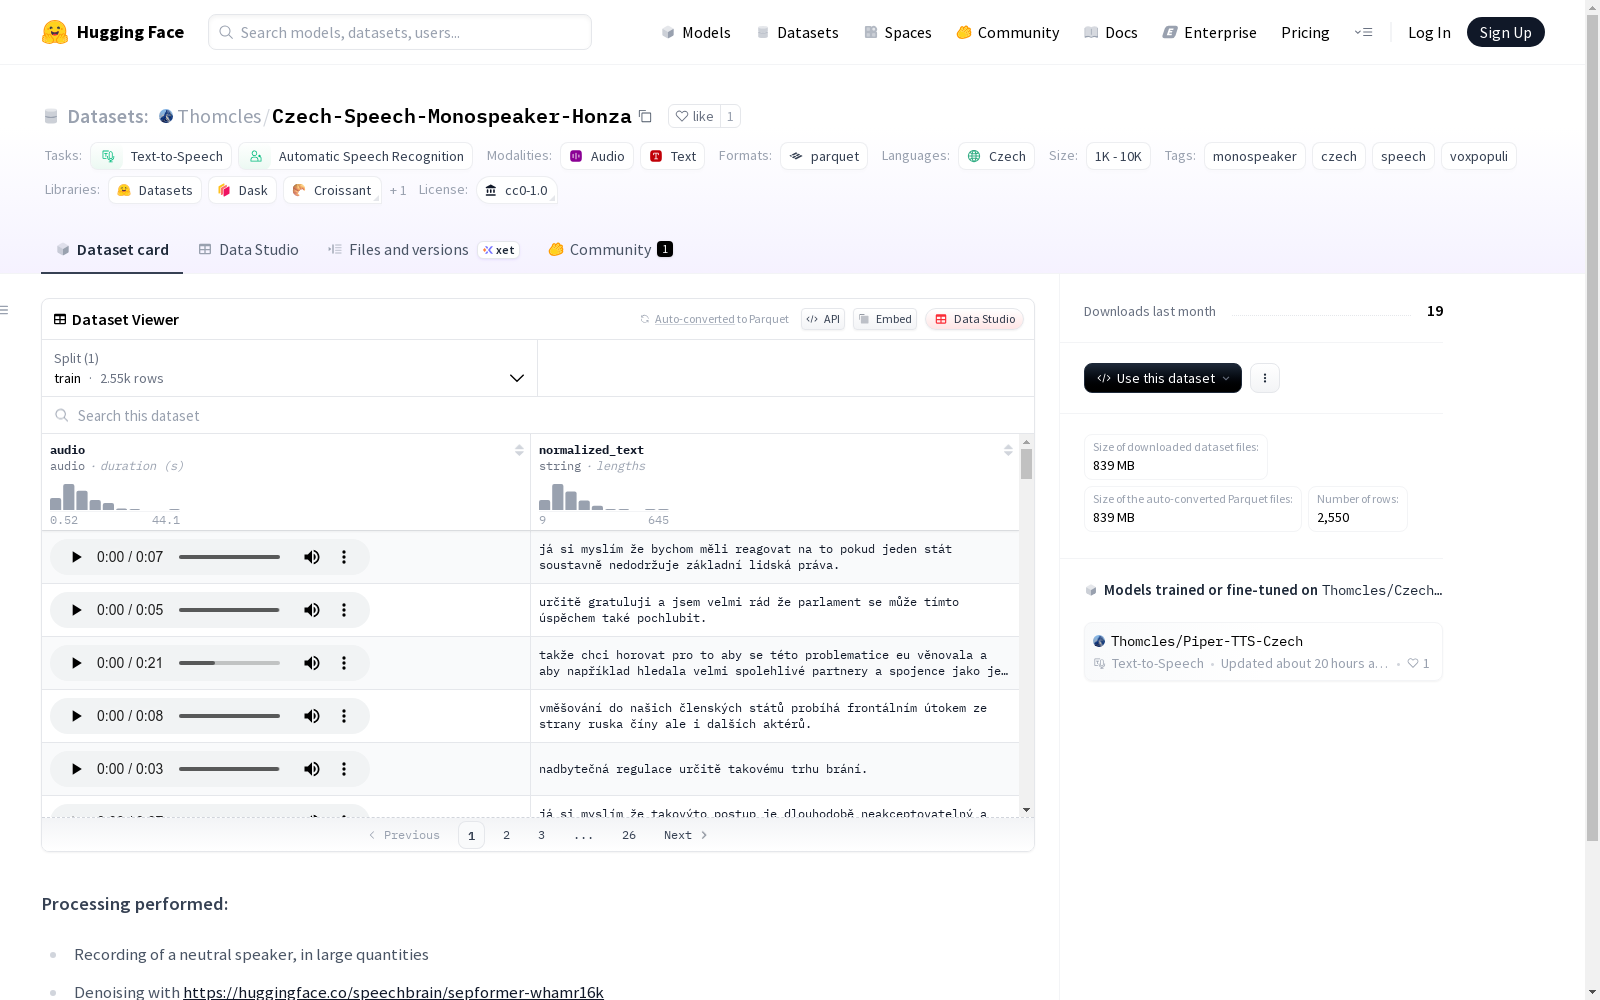Screen dimensions: 1600x1000
Task: Open the Files and versions tab
Action: pos(423,250)
